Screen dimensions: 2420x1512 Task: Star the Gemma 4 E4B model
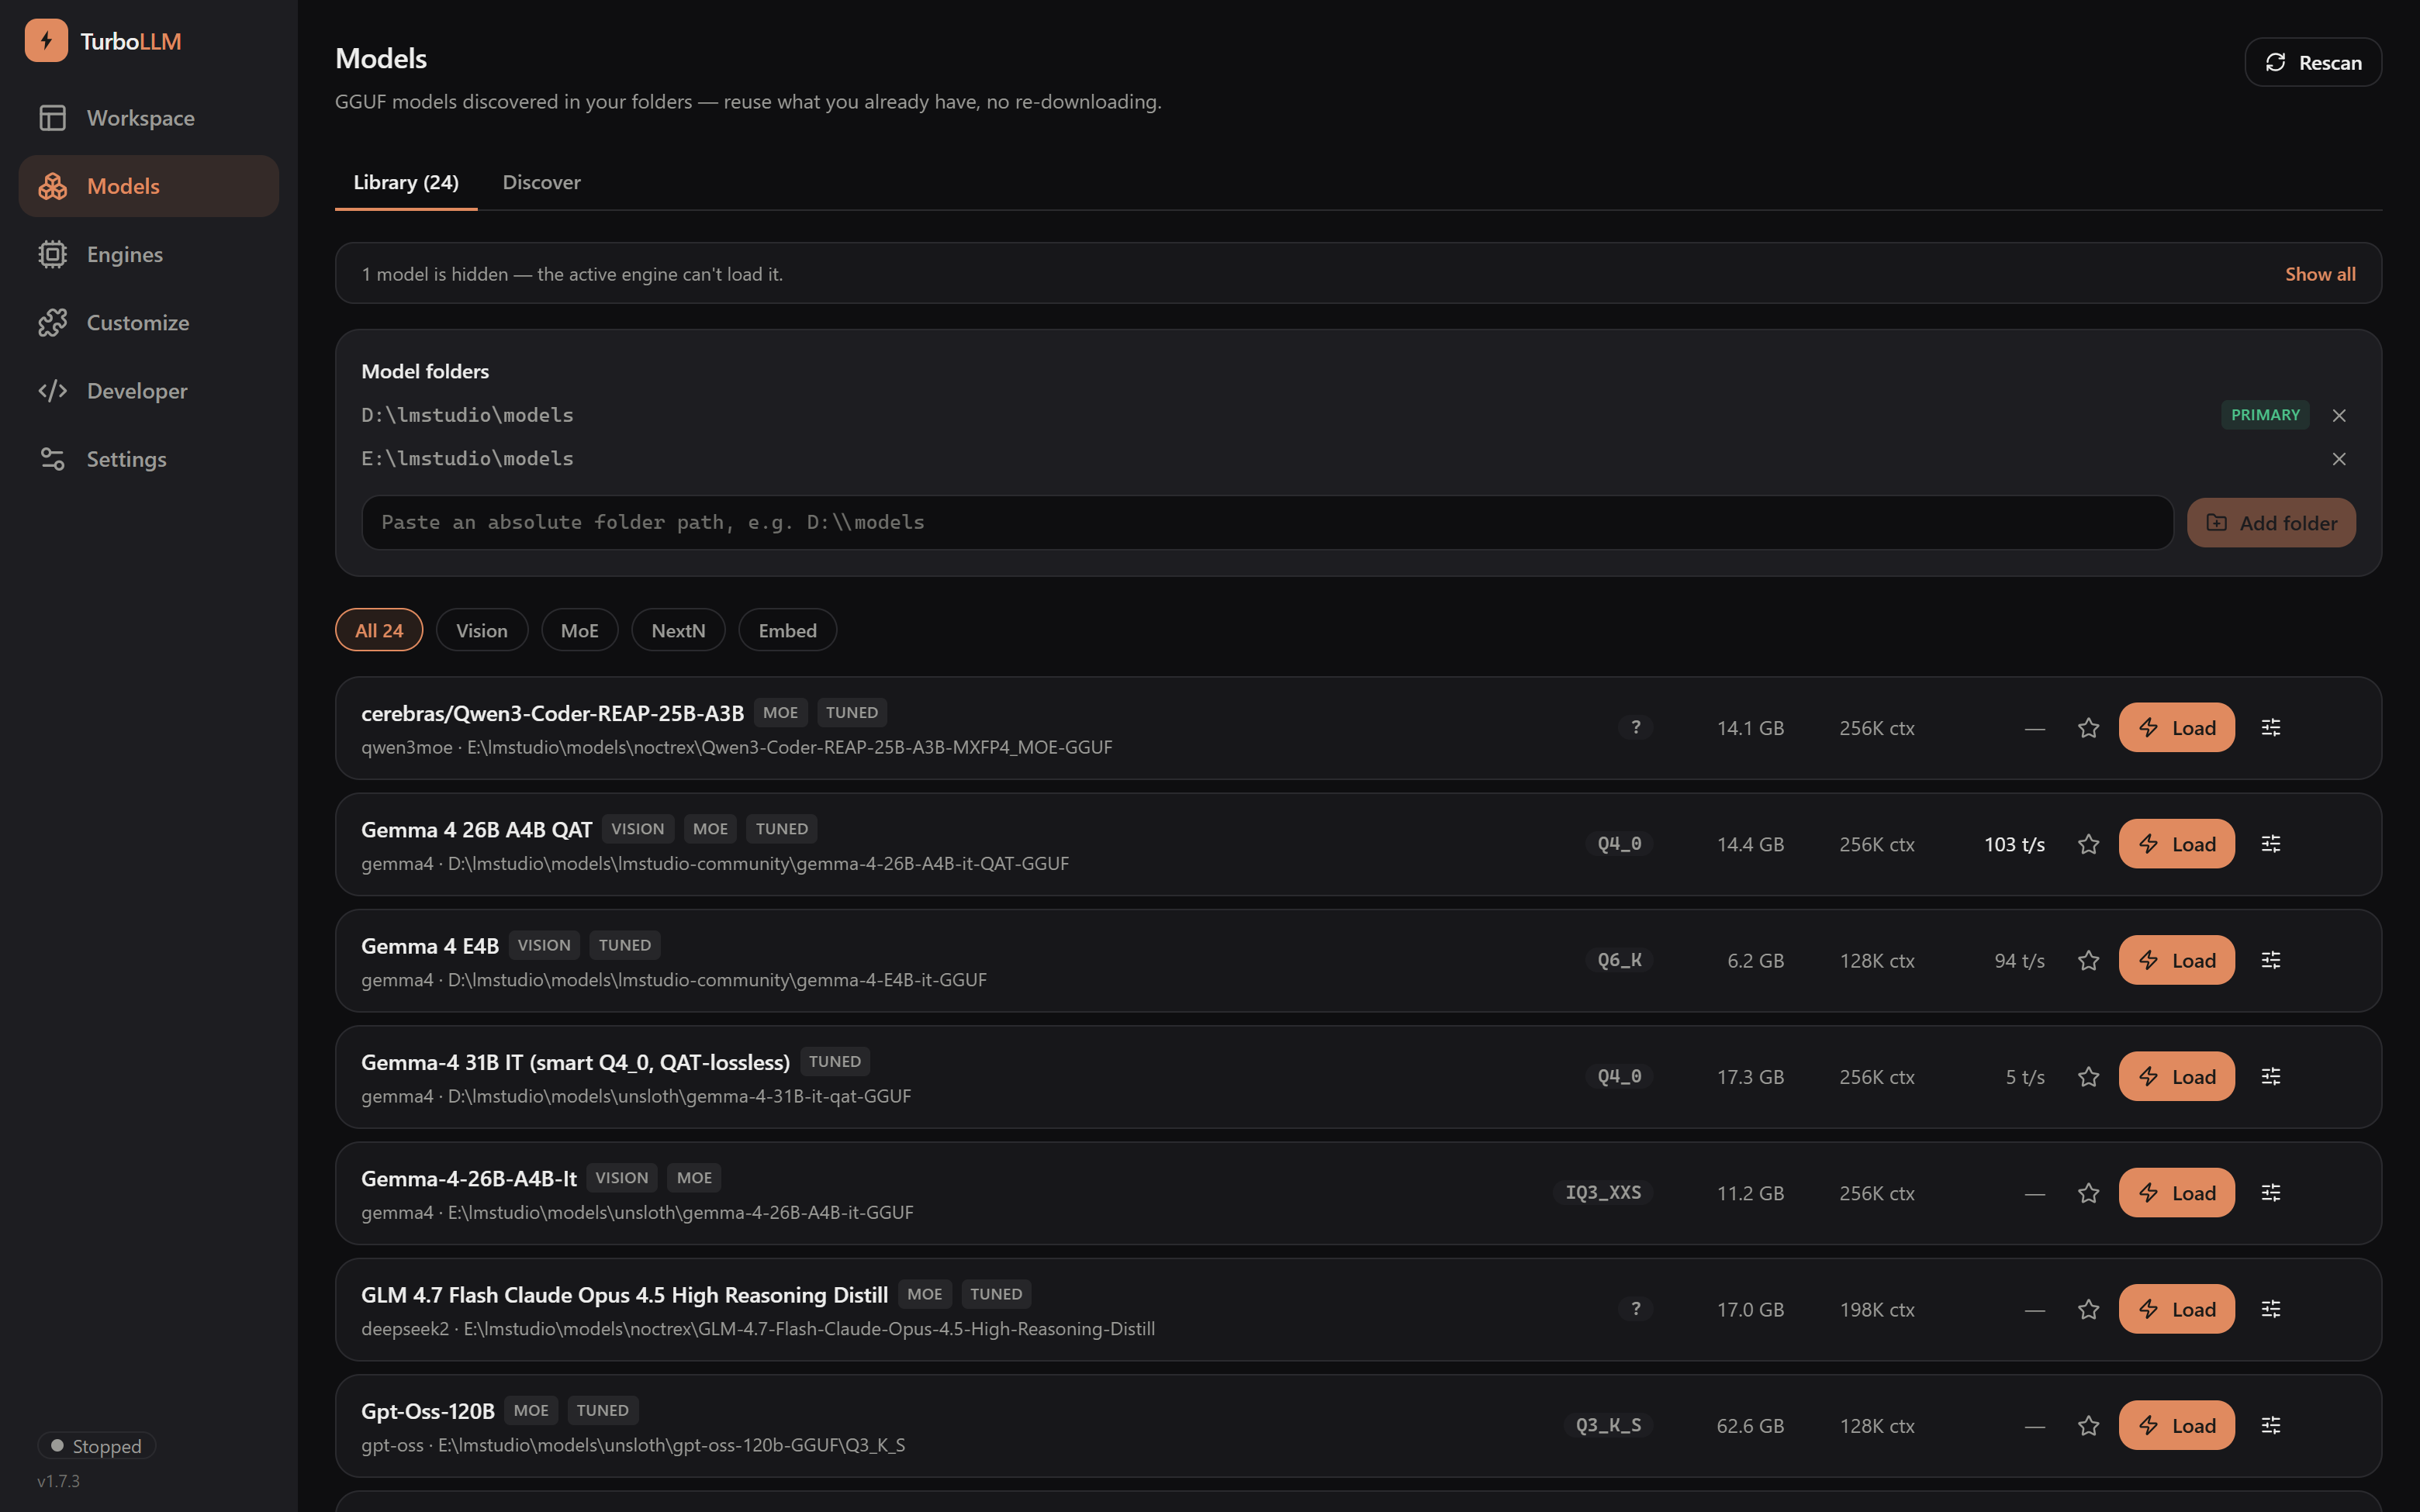(2088, 960)
